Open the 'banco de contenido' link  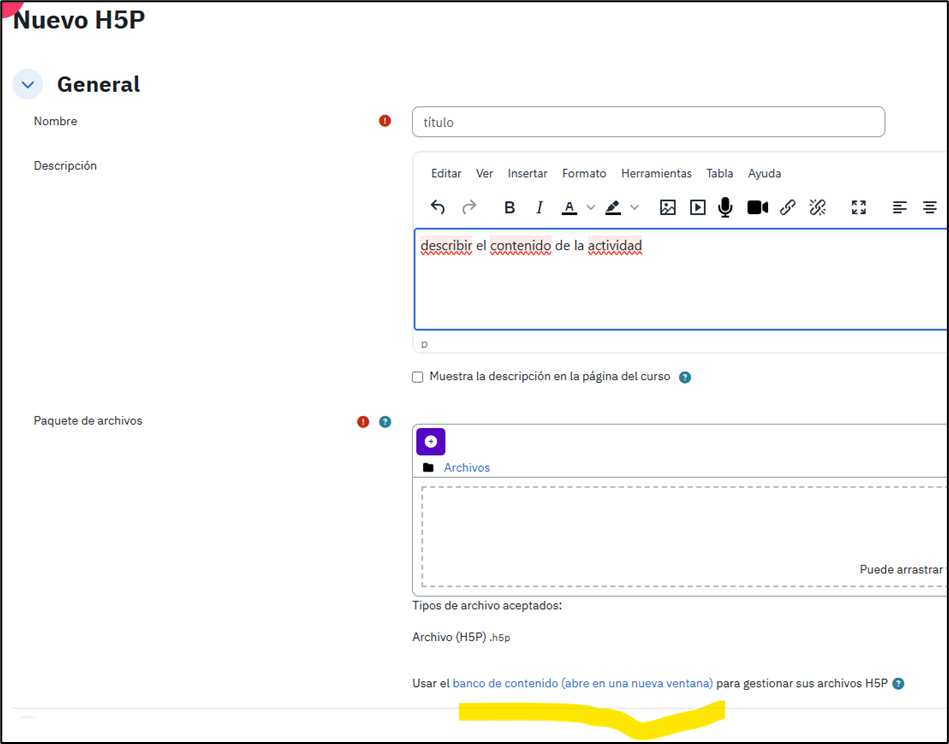coord(582,683)
